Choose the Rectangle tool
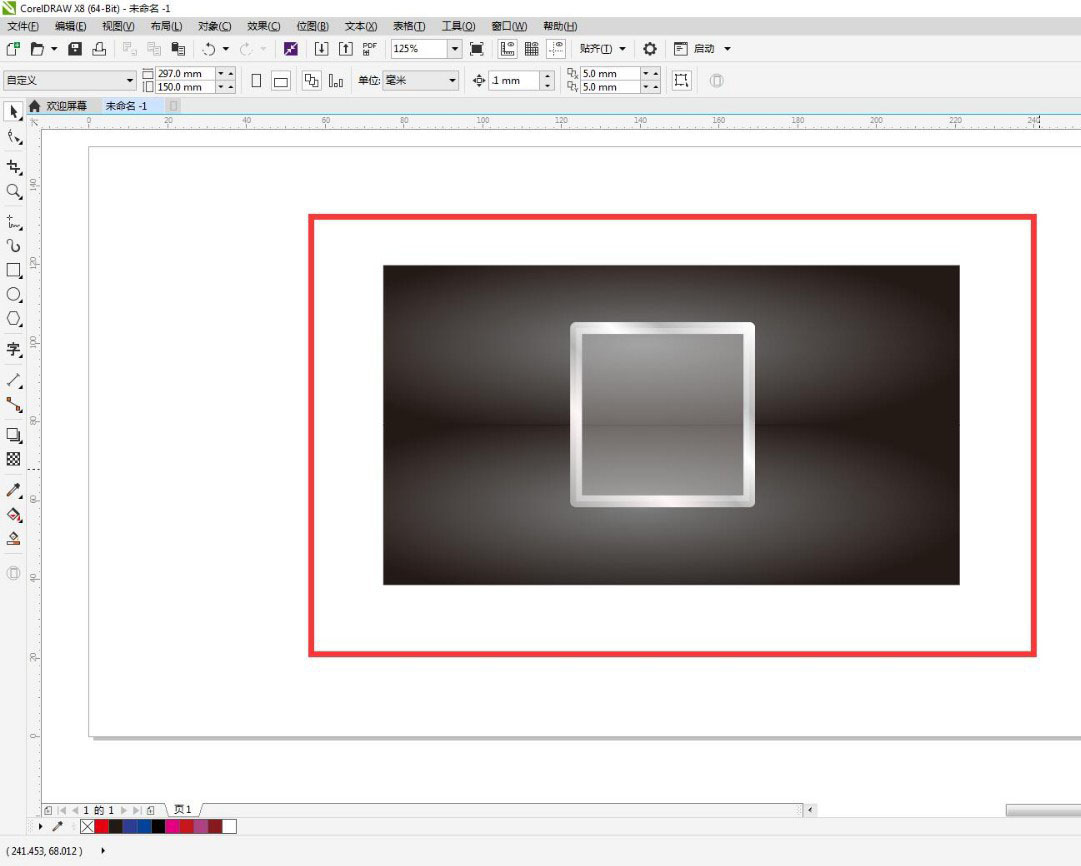Viewport: 1081px width, 866px height. tap(14, 270)
